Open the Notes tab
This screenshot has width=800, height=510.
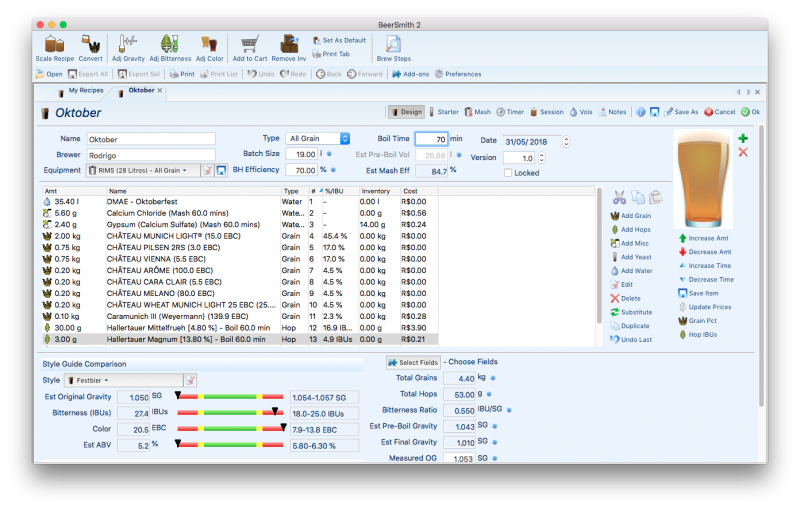click(612, 112)
